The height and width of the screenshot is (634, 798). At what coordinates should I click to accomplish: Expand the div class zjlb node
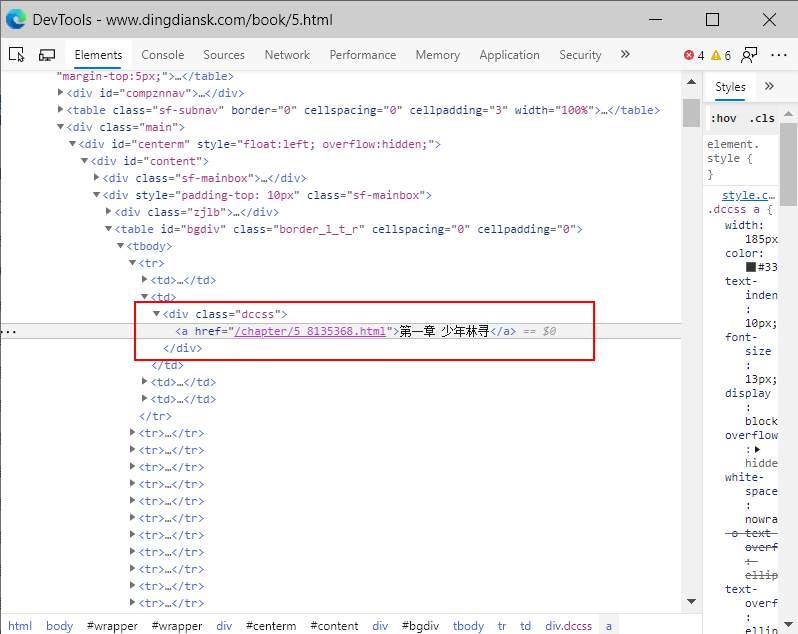tap(108, 212)
